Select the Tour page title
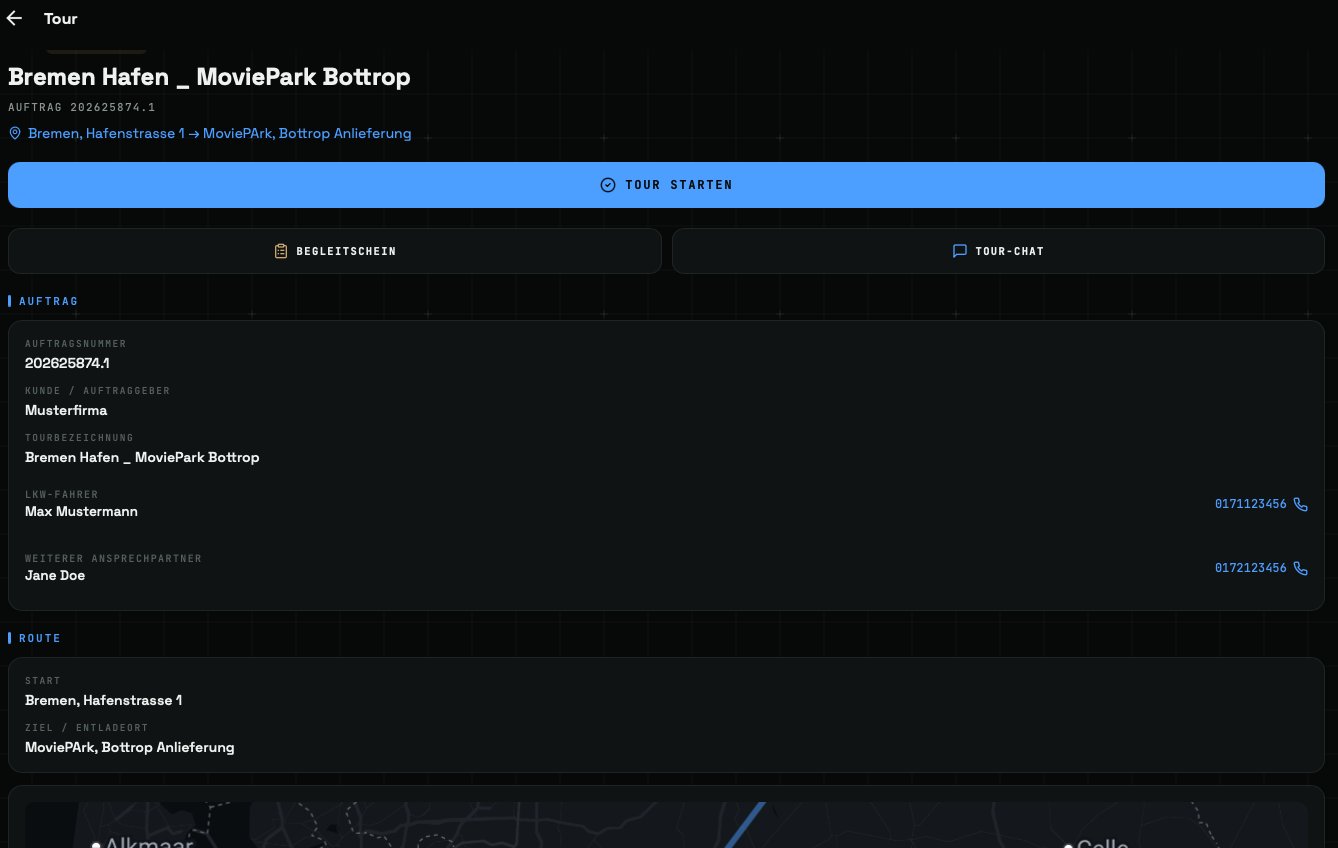 coord(60,18)
